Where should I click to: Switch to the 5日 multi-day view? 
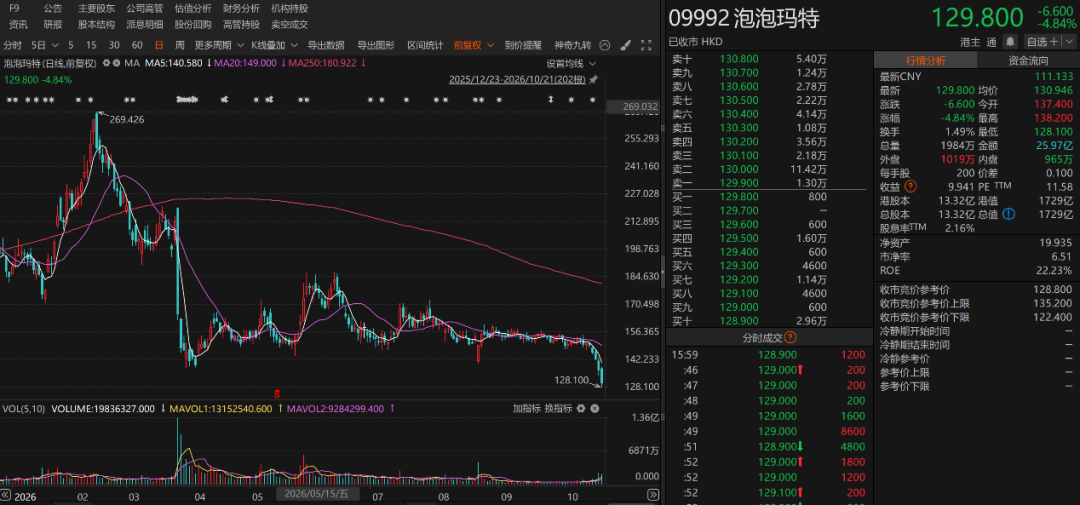tap(39, 45)
